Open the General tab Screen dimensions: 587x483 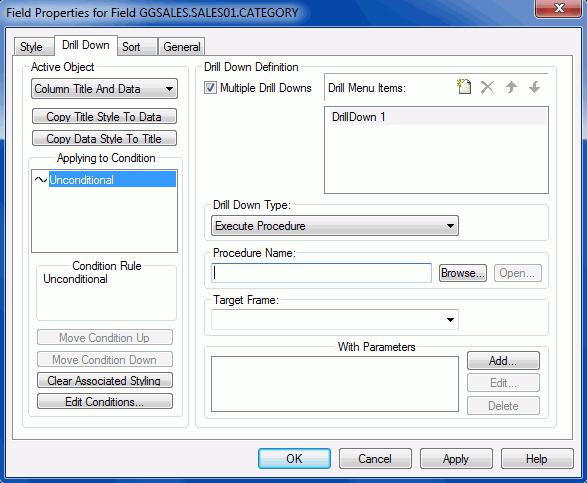[x=182, y=47]
